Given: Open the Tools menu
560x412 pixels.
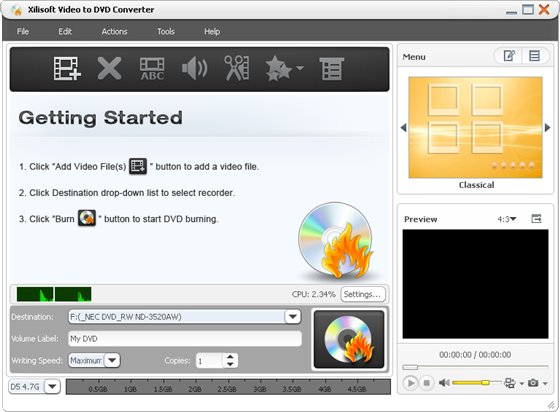Looking at the screenshot, I should pyautogui.click(x=166, y=31).
